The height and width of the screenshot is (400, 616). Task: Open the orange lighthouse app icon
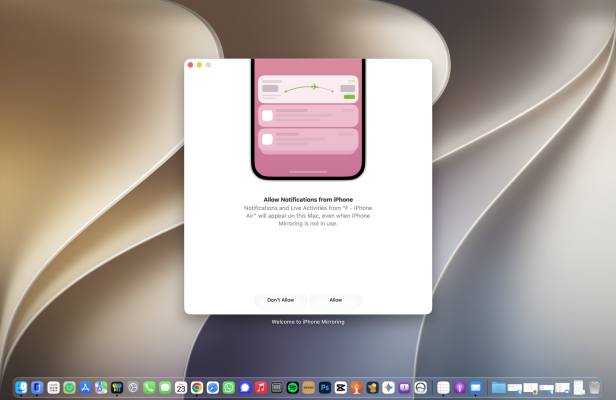coord(357,388)
